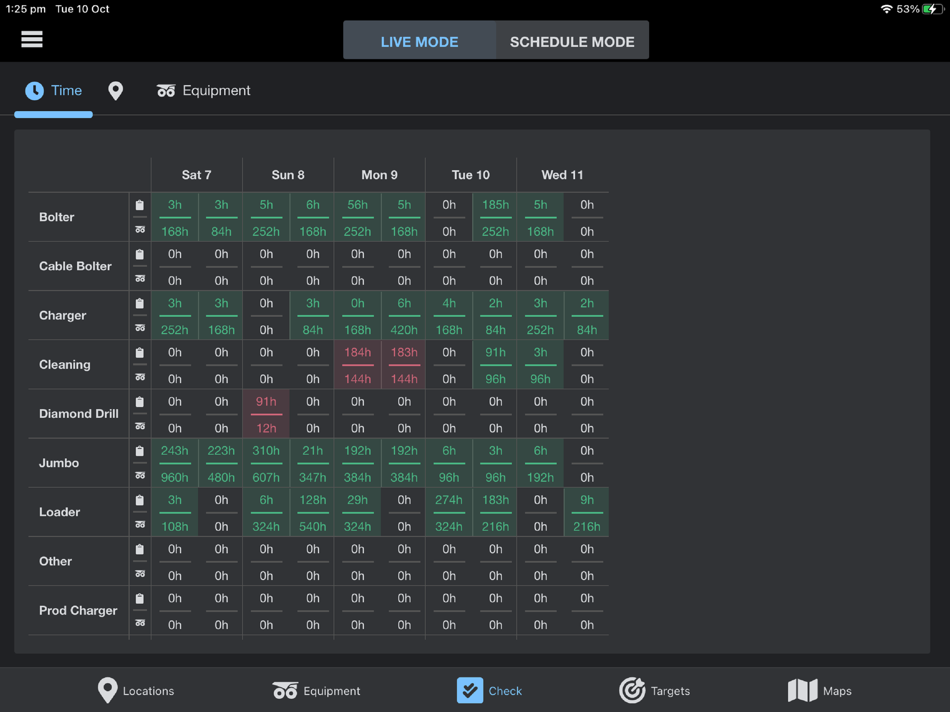Select the Sat 7 column header
This screenshot has height=712, width=950.
coord(196,175)
